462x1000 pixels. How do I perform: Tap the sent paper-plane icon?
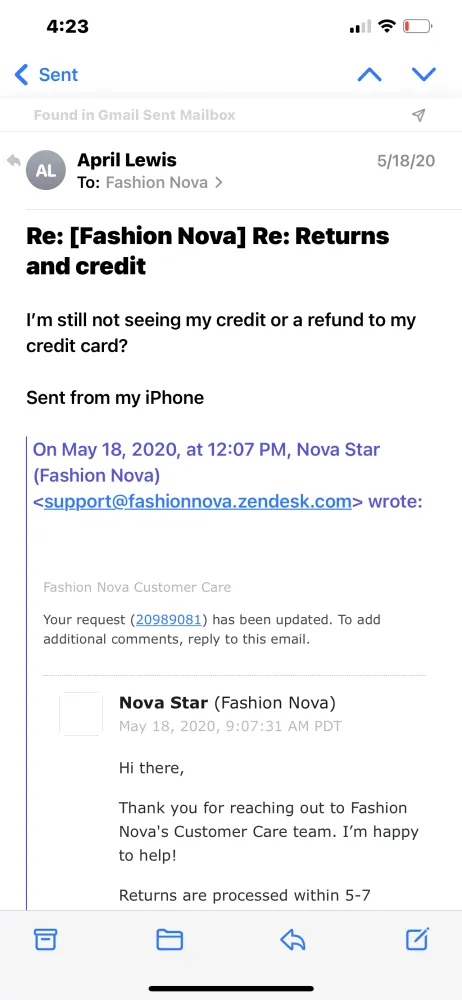click(419, 115)
